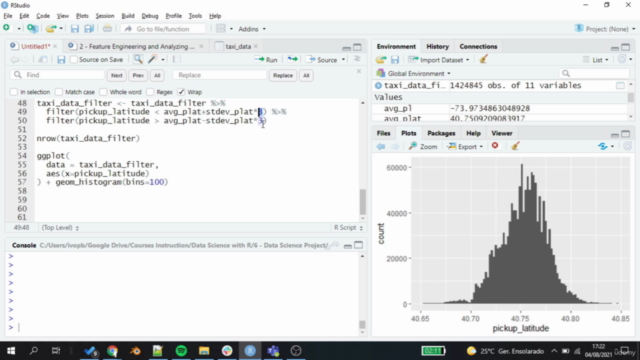Clear all plots broom icon

(515, 146)
